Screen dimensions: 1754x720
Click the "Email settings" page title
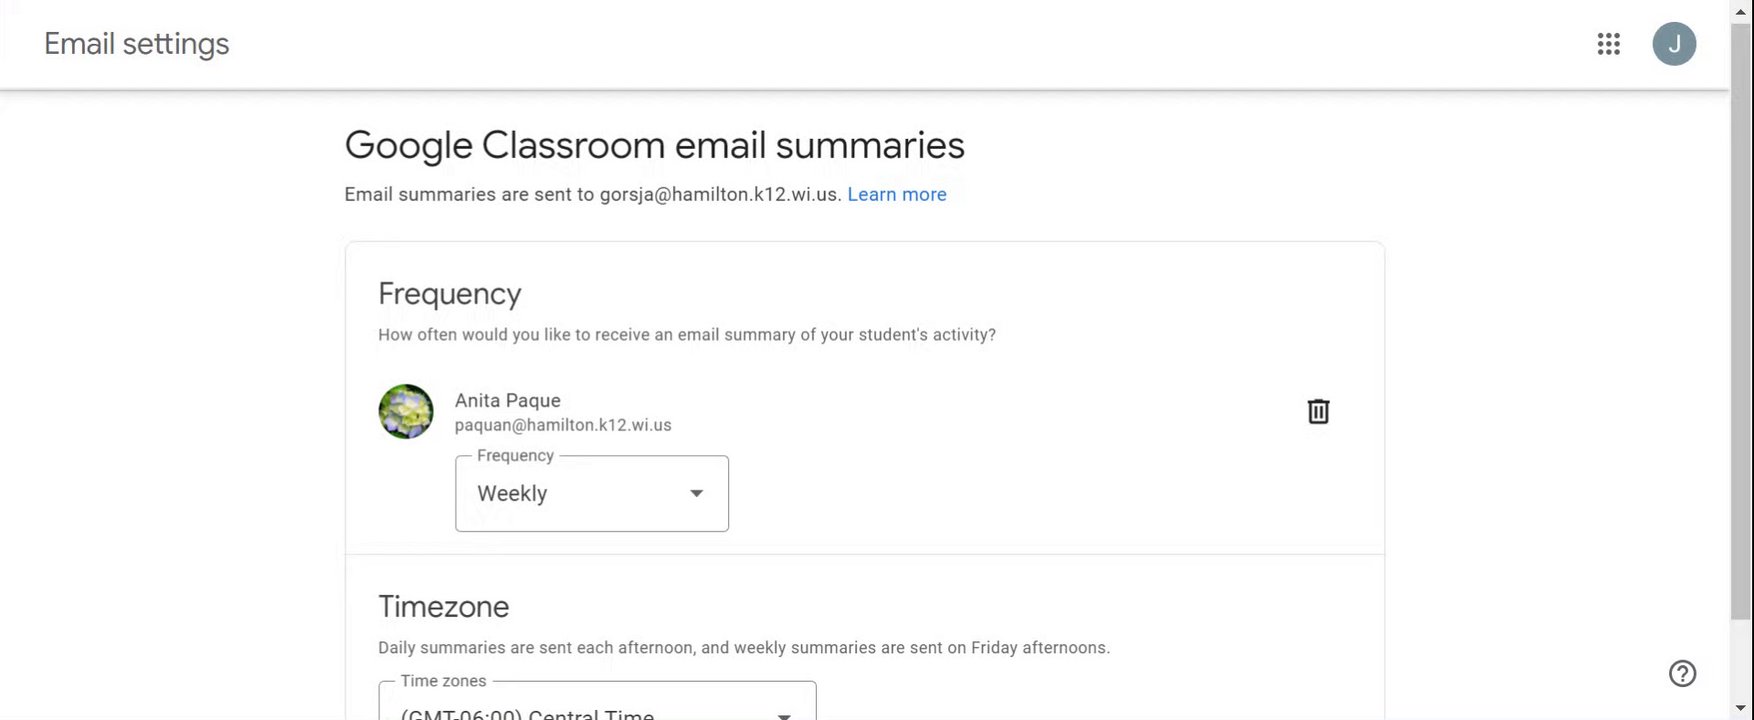tap(137, 44)
